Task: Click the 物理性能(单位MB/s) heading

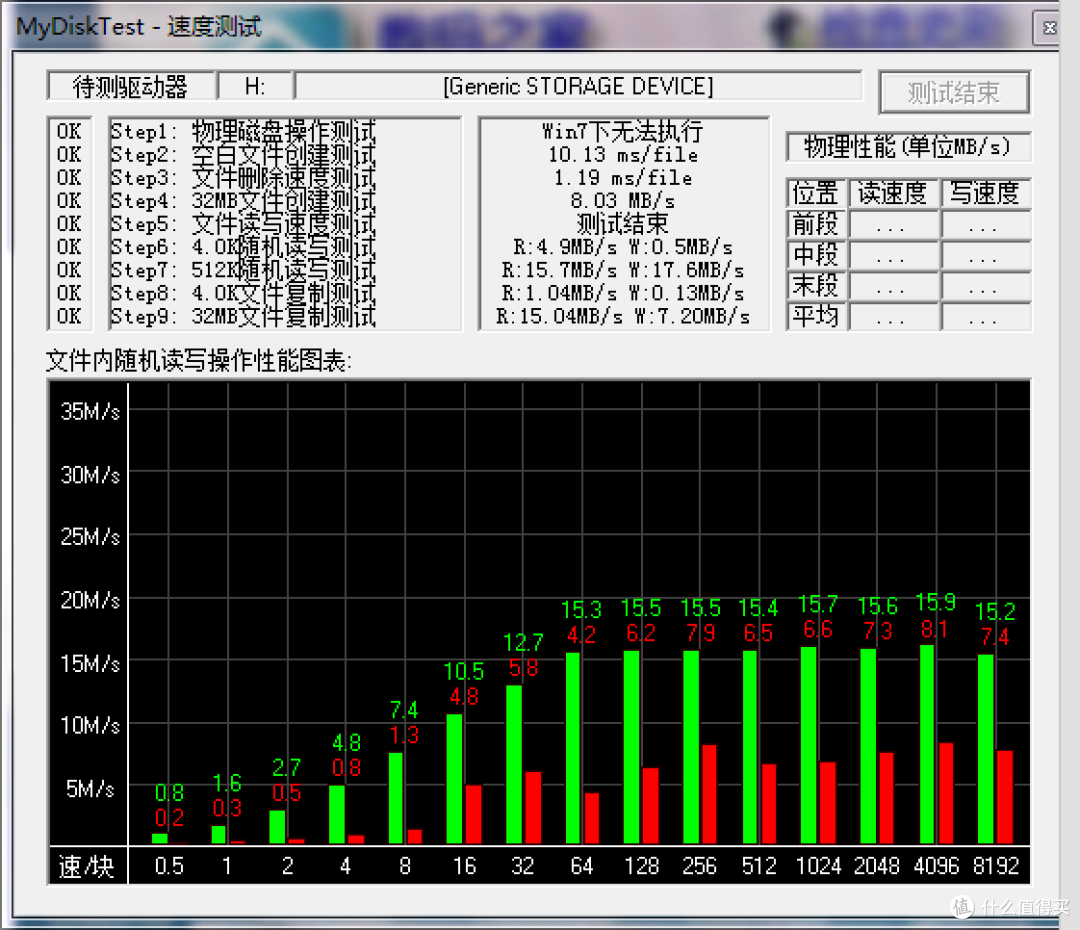Action: (x=908, y=147)
